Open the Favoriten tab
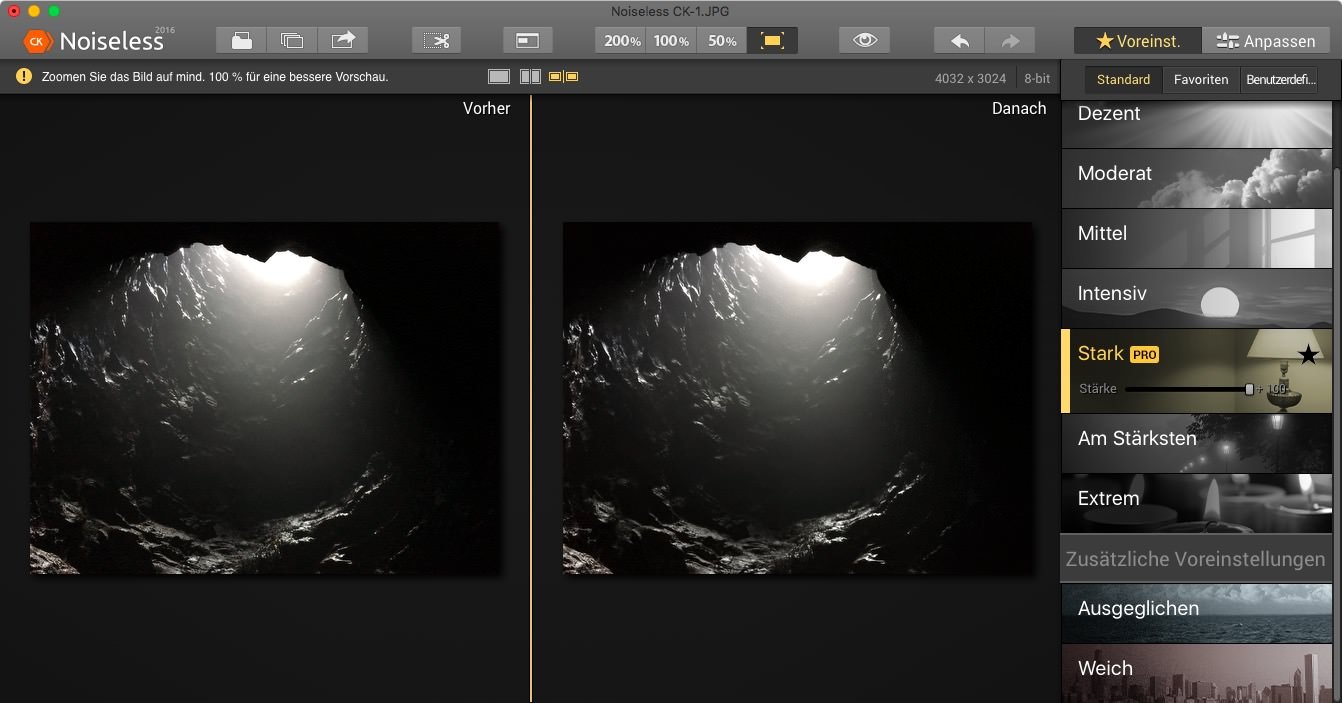Image resolution: width=1342 pixels, height=703 pixels. click(1201, 80)
